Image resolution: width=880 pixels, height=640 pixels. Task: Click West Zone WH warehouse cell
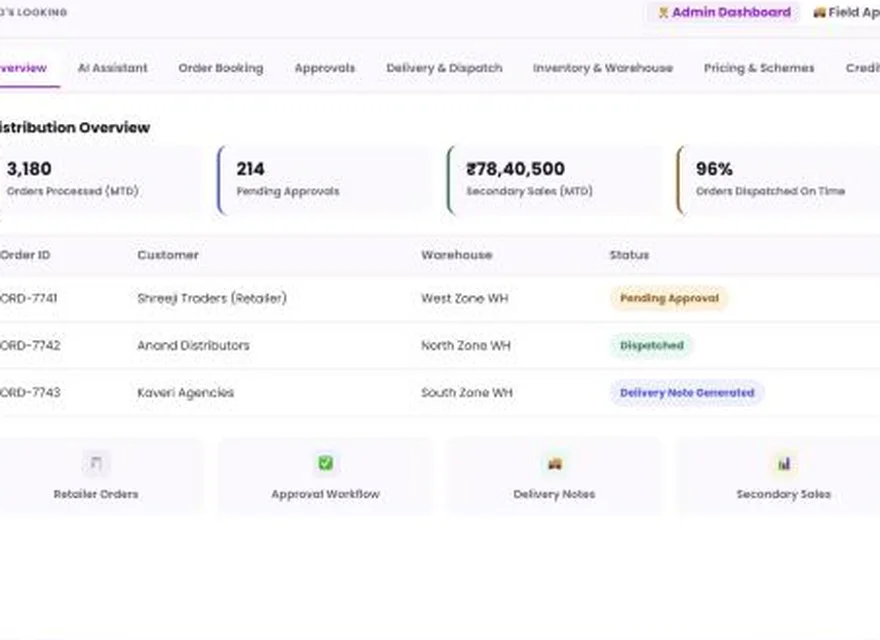(465, 298)
